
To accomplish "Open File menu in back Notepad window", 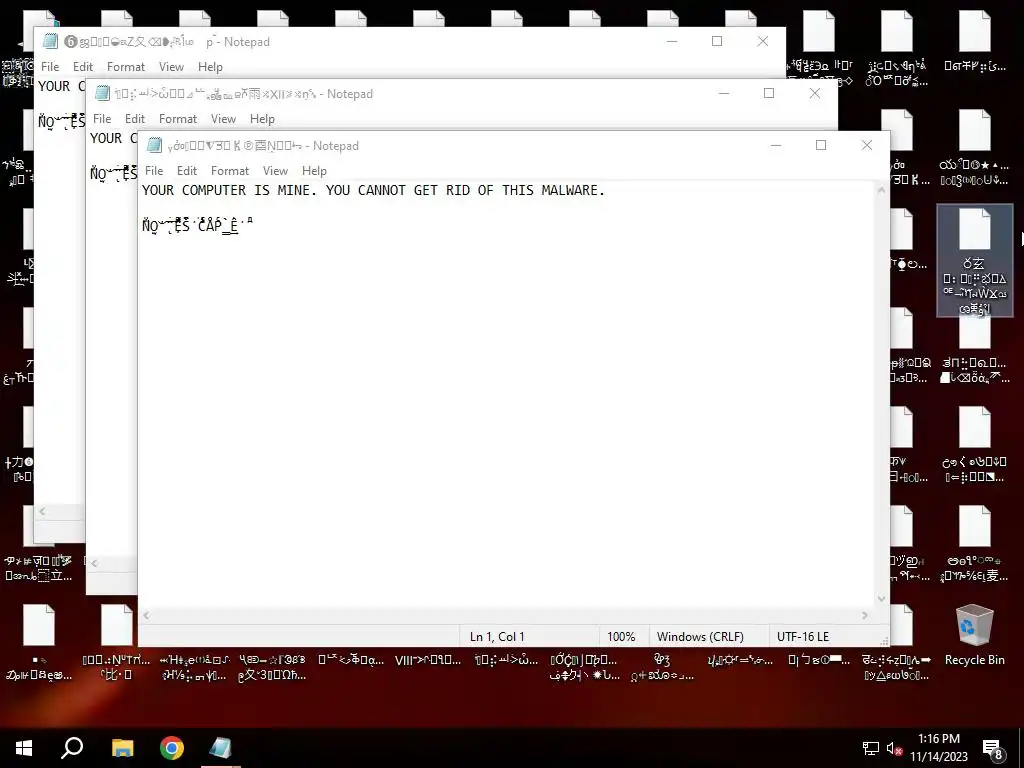I will pos(50,67).
